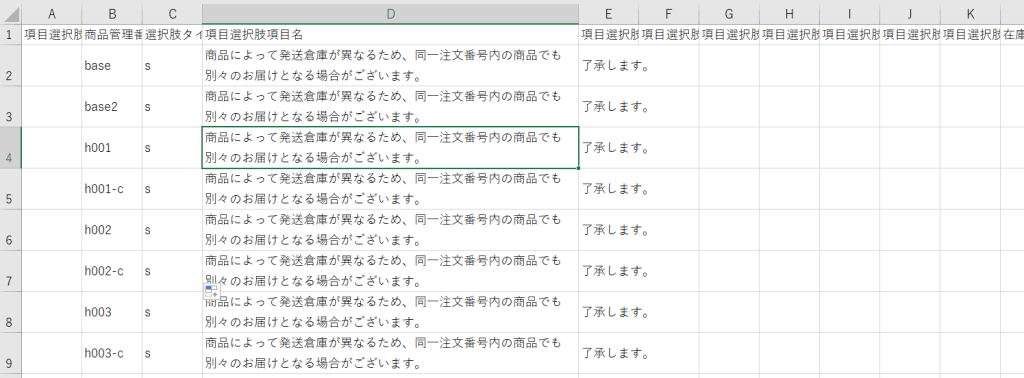Click the '商品によって発送倉庫…' cell in the base row
This screenshot has height=378, width=1024.
[390, 65]
